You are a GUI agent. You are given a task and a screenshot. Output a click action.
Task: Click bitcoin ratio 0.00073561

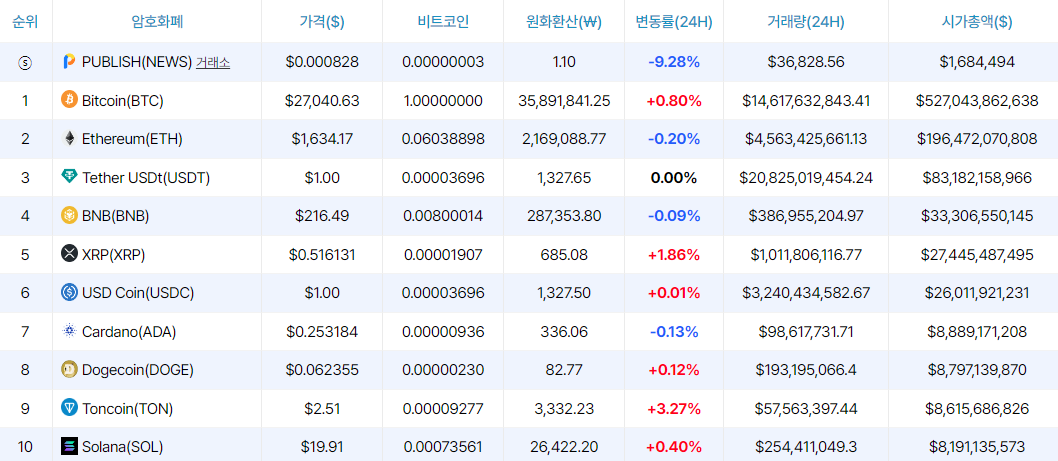[x=443, y=446]
